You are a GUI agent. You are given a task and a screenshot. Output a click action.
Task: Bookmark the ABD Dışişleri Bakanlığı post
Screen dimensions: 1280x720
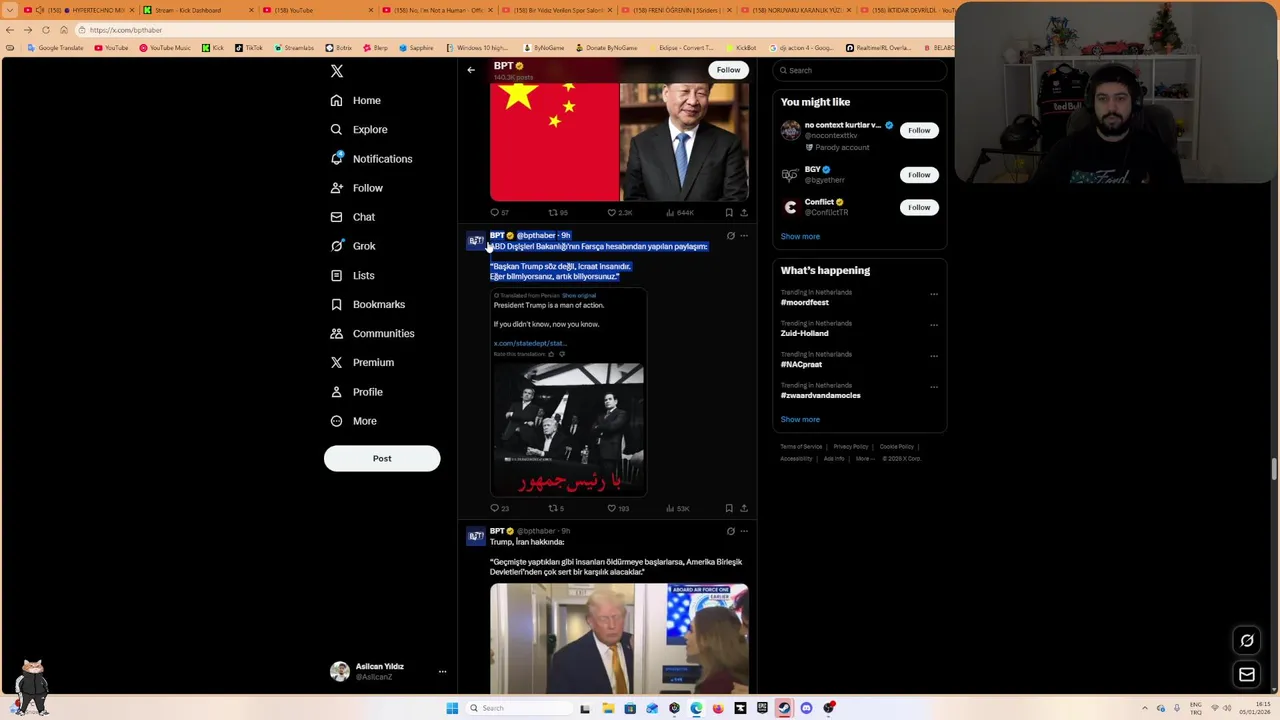point(729,509)
